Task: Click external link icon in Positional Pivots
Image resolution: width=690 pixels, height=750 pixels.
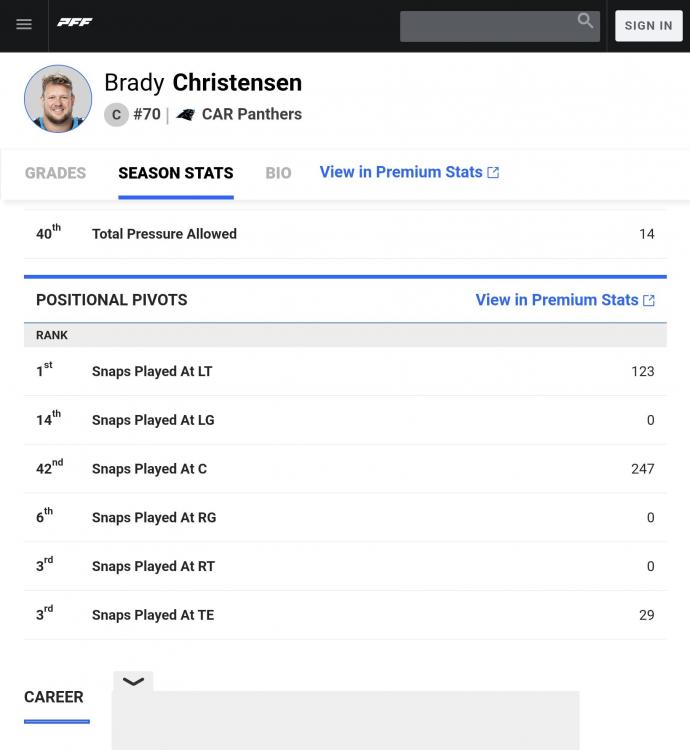Action: [649, 300]
